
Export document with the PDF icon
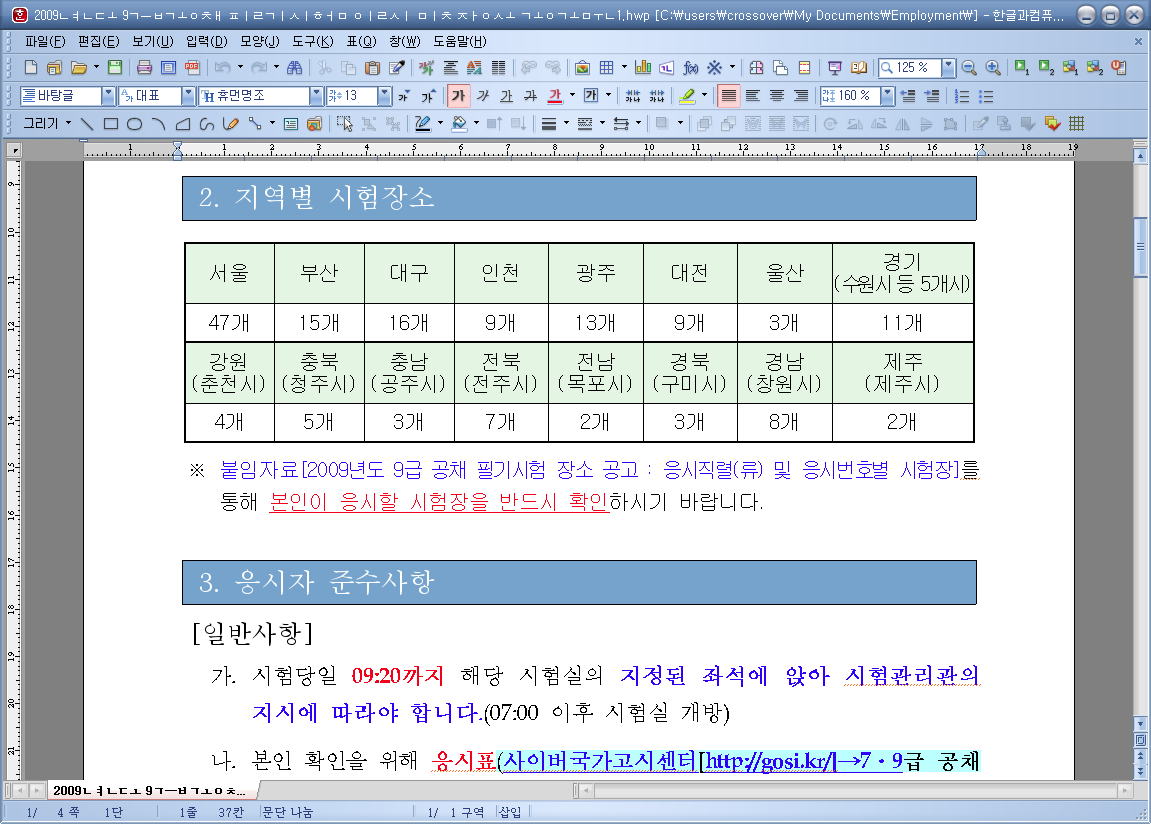192,68
